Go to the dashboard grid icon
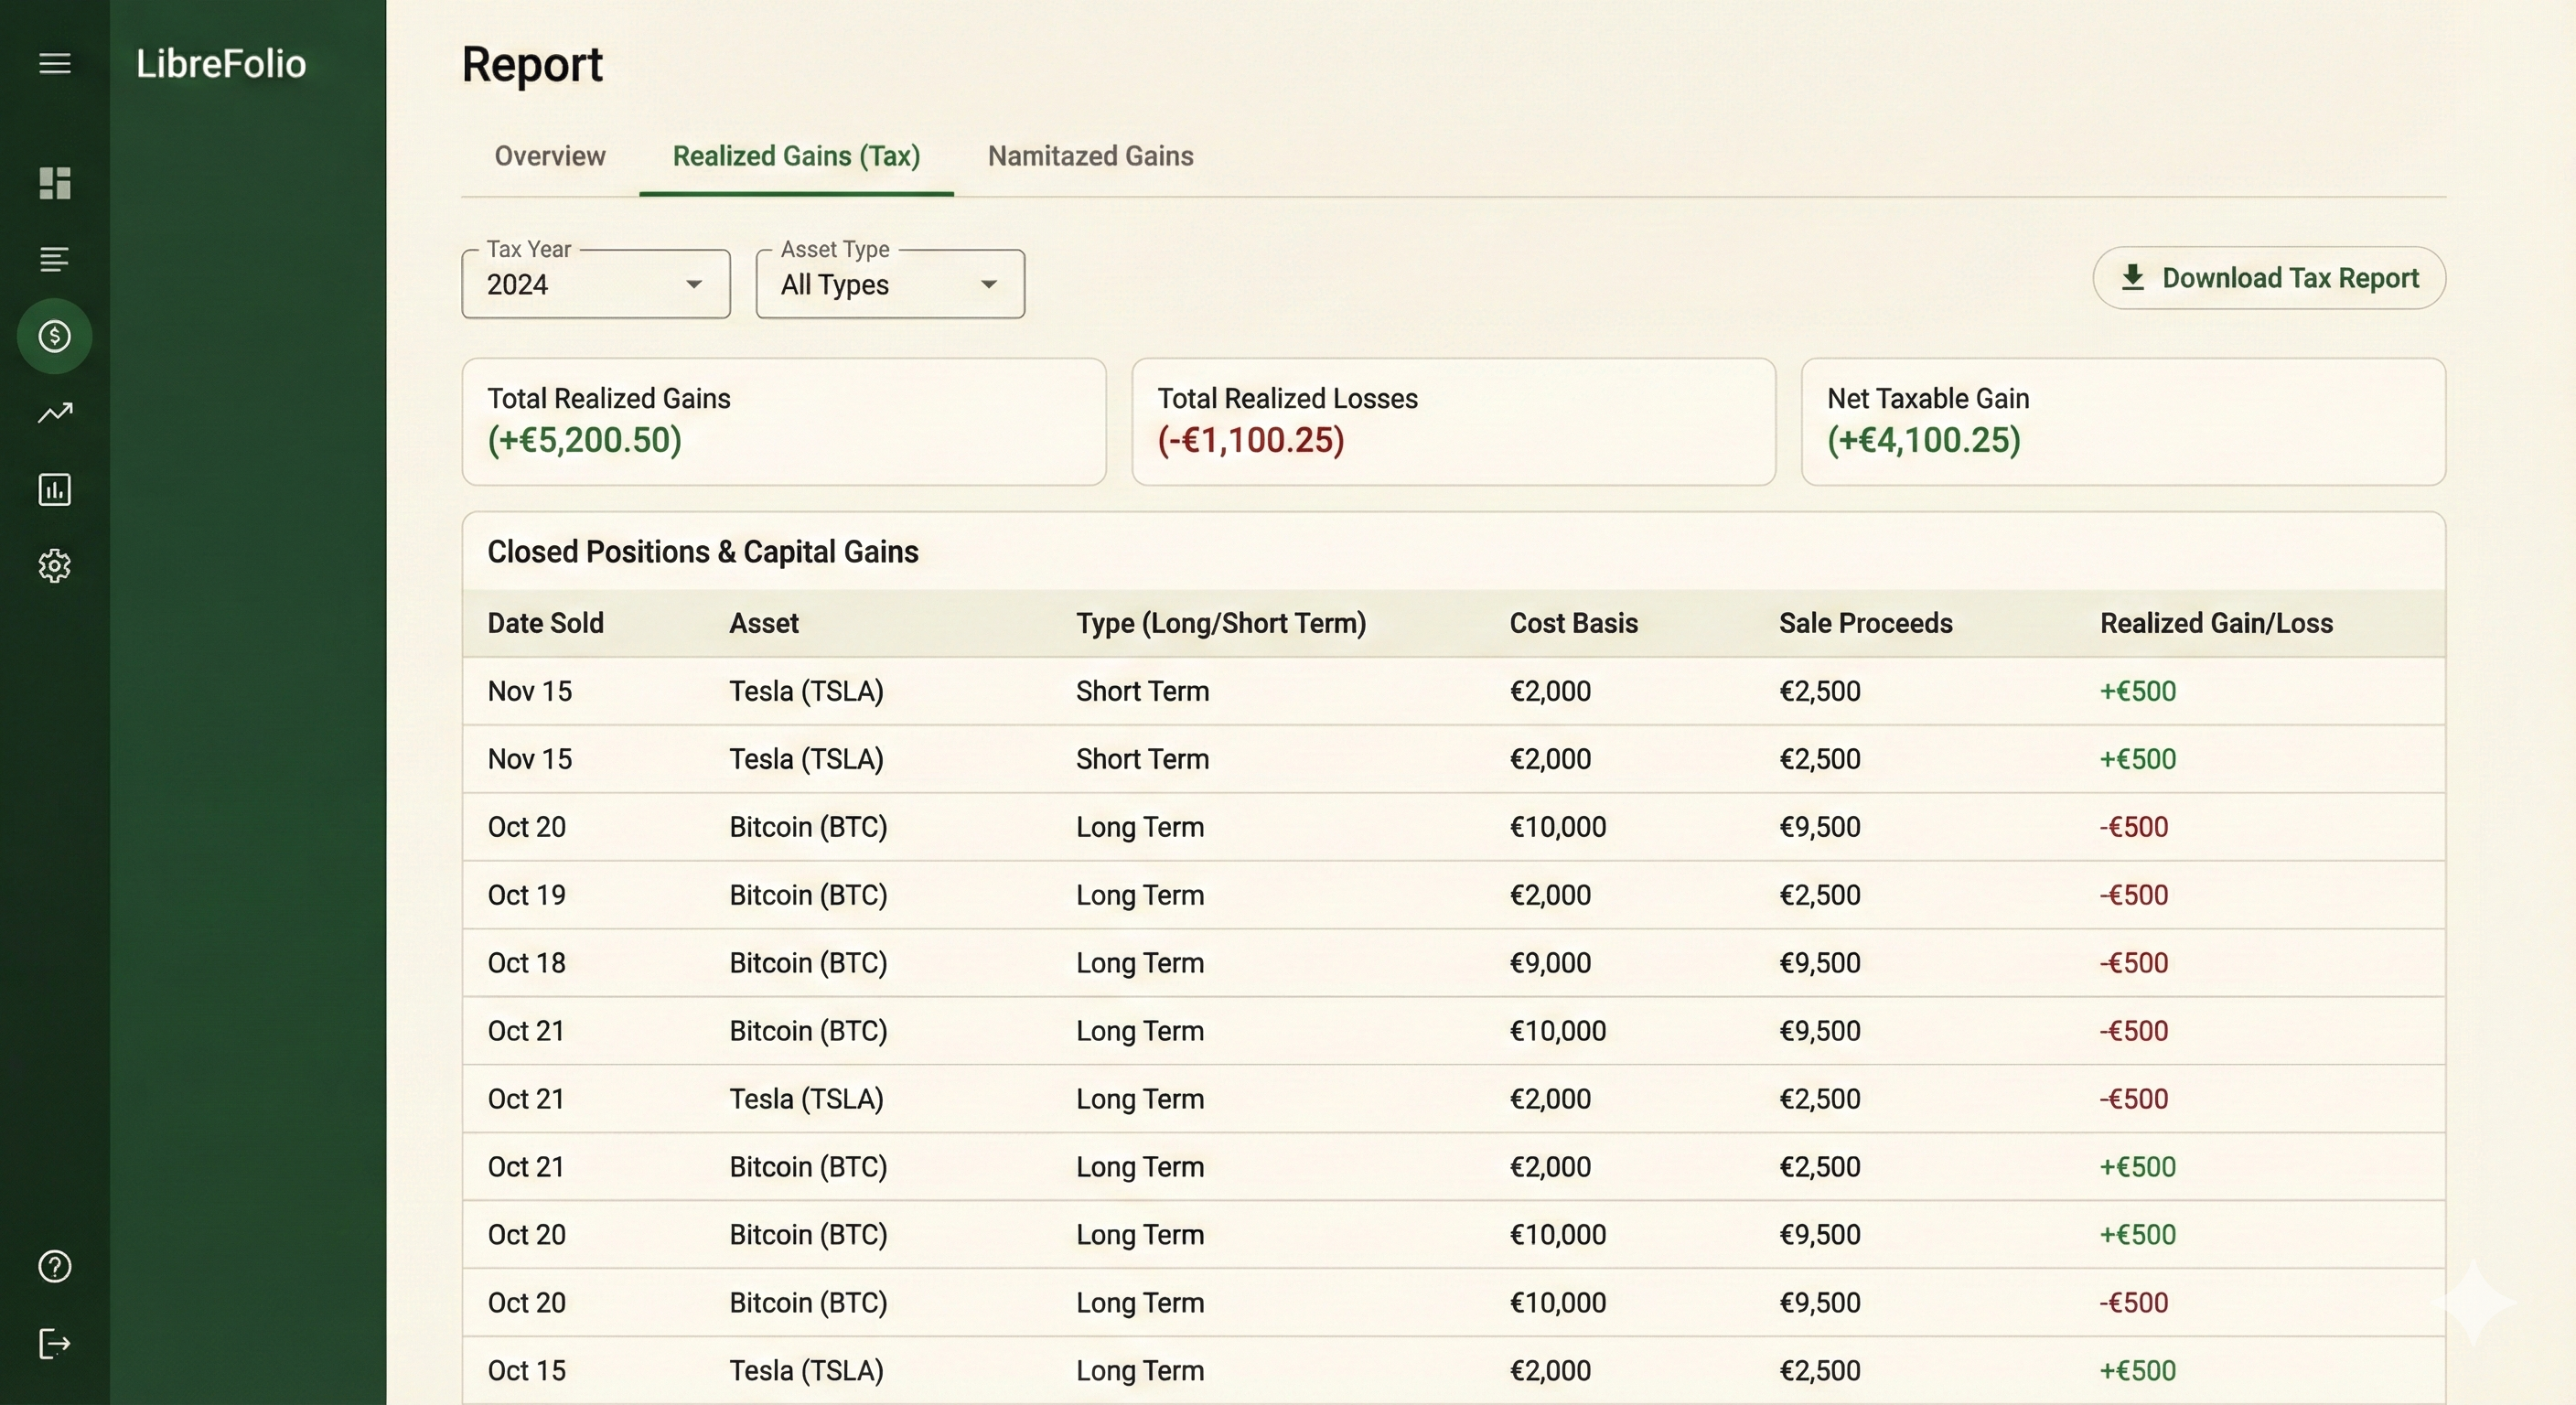The width and height of the screenshot is (2576, 1405). [54, 183]
